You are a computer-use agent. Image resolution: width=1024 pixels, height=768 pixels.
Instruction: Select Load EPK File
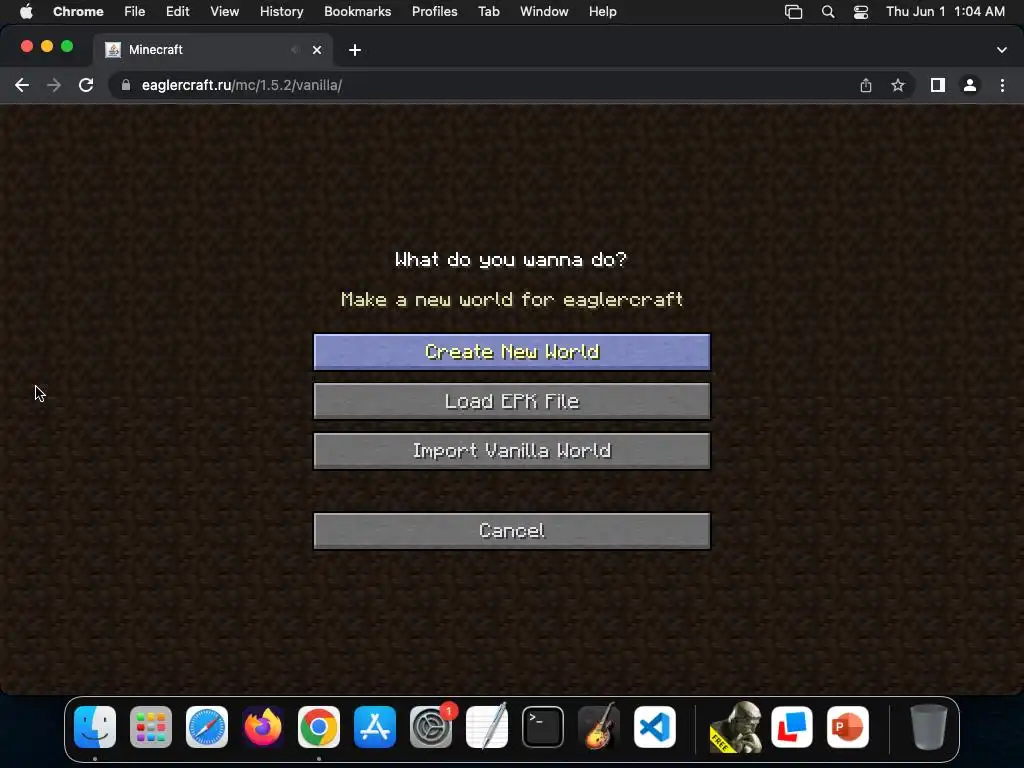pos(511,401)
